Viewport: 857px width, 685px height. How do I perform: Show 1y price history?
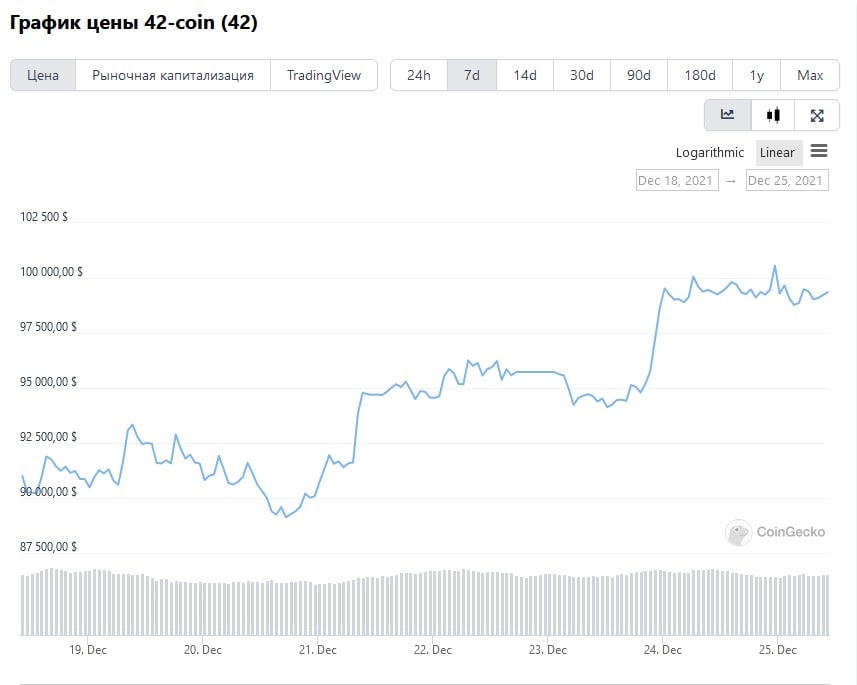pos(757,75)
